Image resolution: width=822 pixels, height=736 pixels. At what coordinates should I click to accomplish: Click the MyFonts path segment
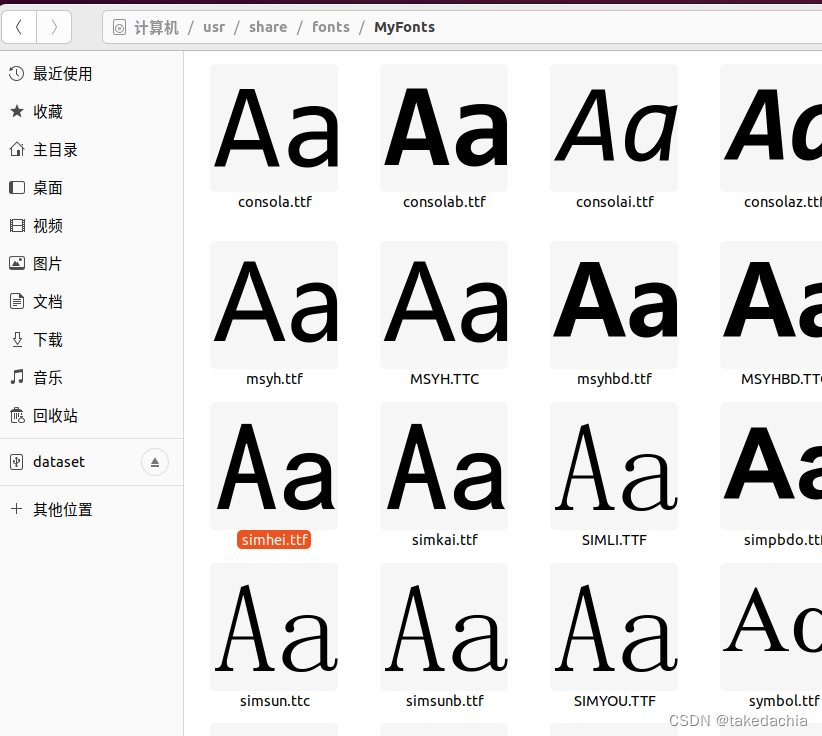[404, 27]
